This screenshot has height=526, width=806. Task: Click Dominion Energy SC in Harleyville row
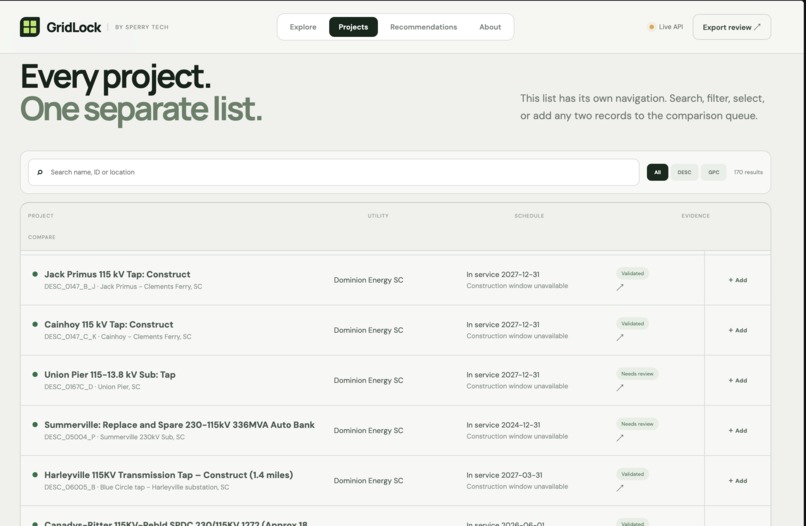(368, 481)
